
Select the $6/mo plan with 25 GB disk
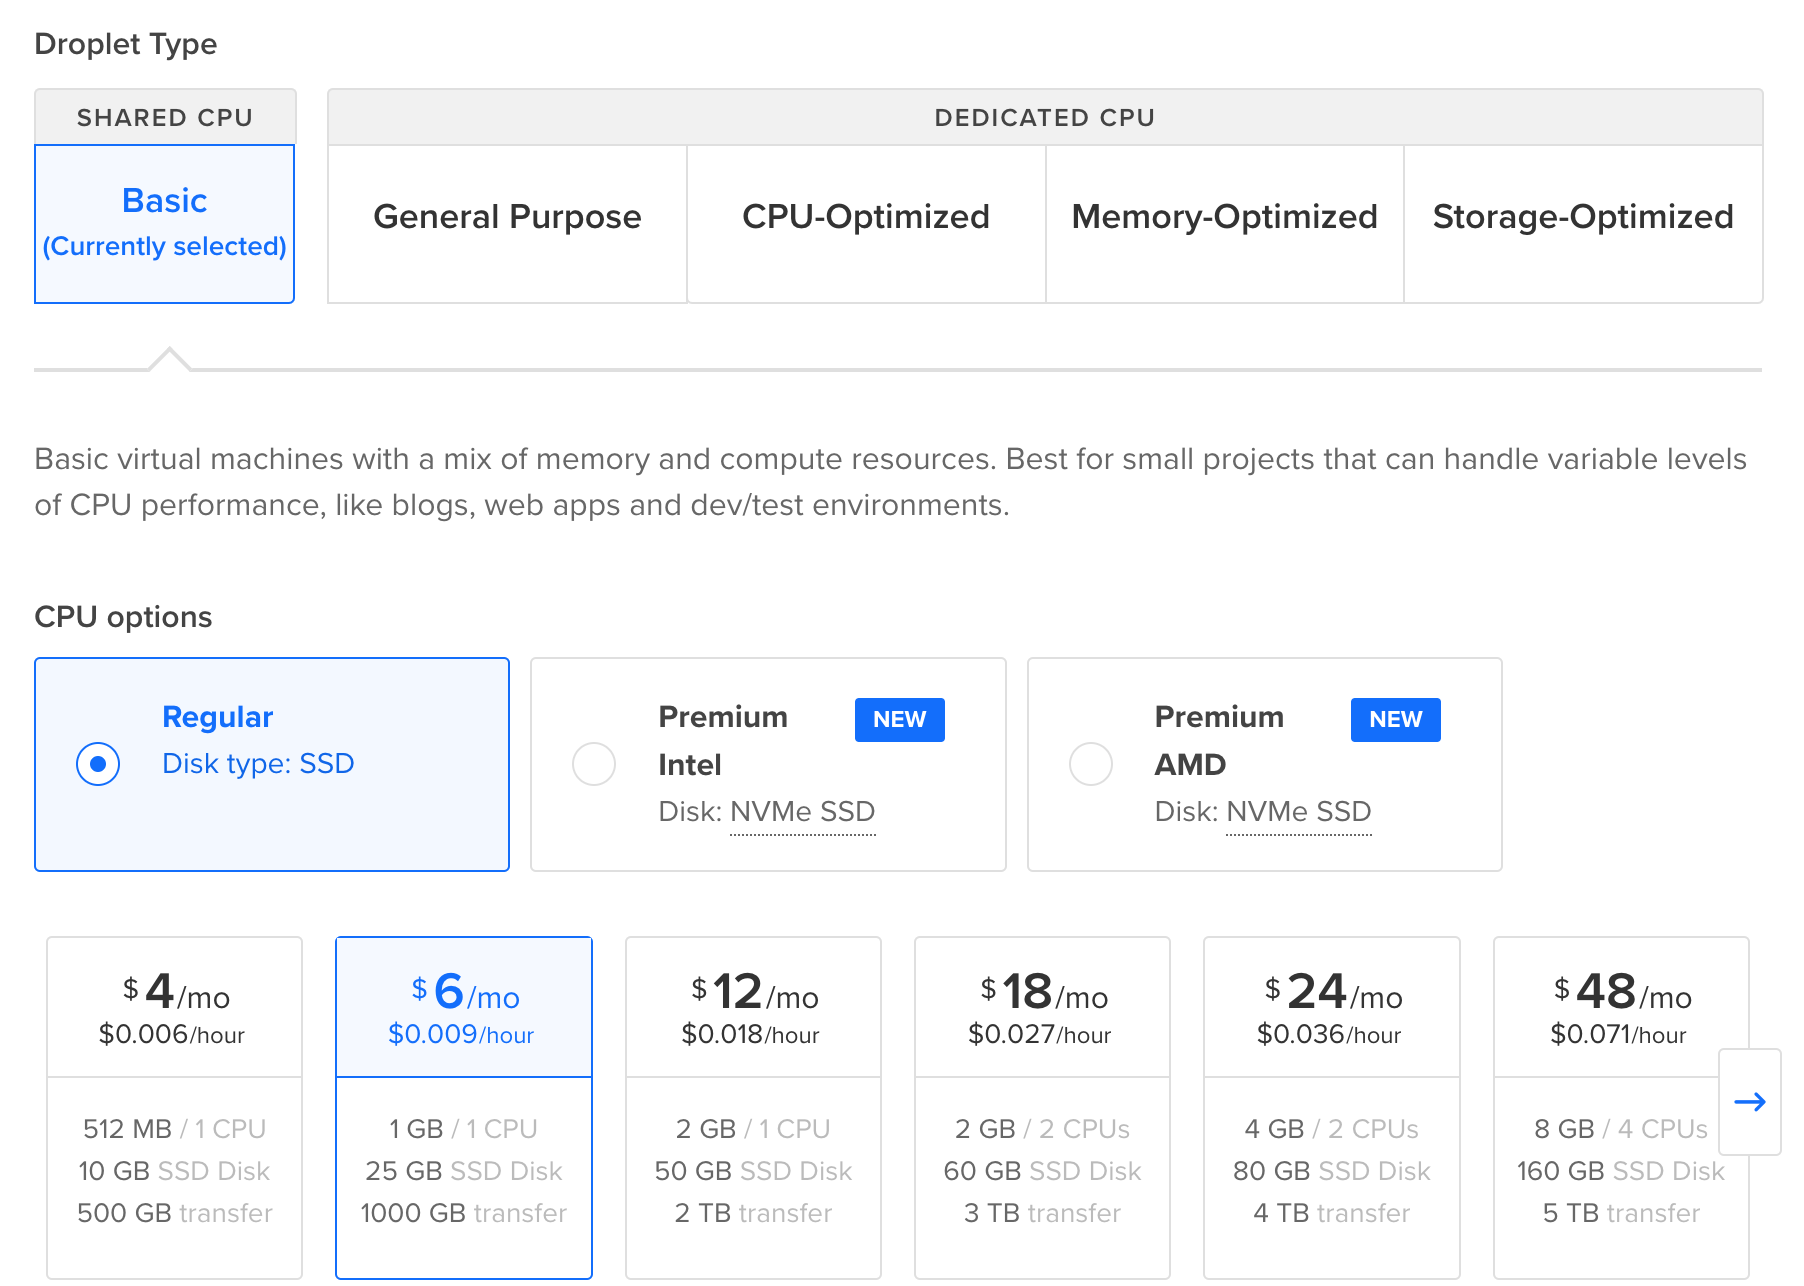point(463,1105)
